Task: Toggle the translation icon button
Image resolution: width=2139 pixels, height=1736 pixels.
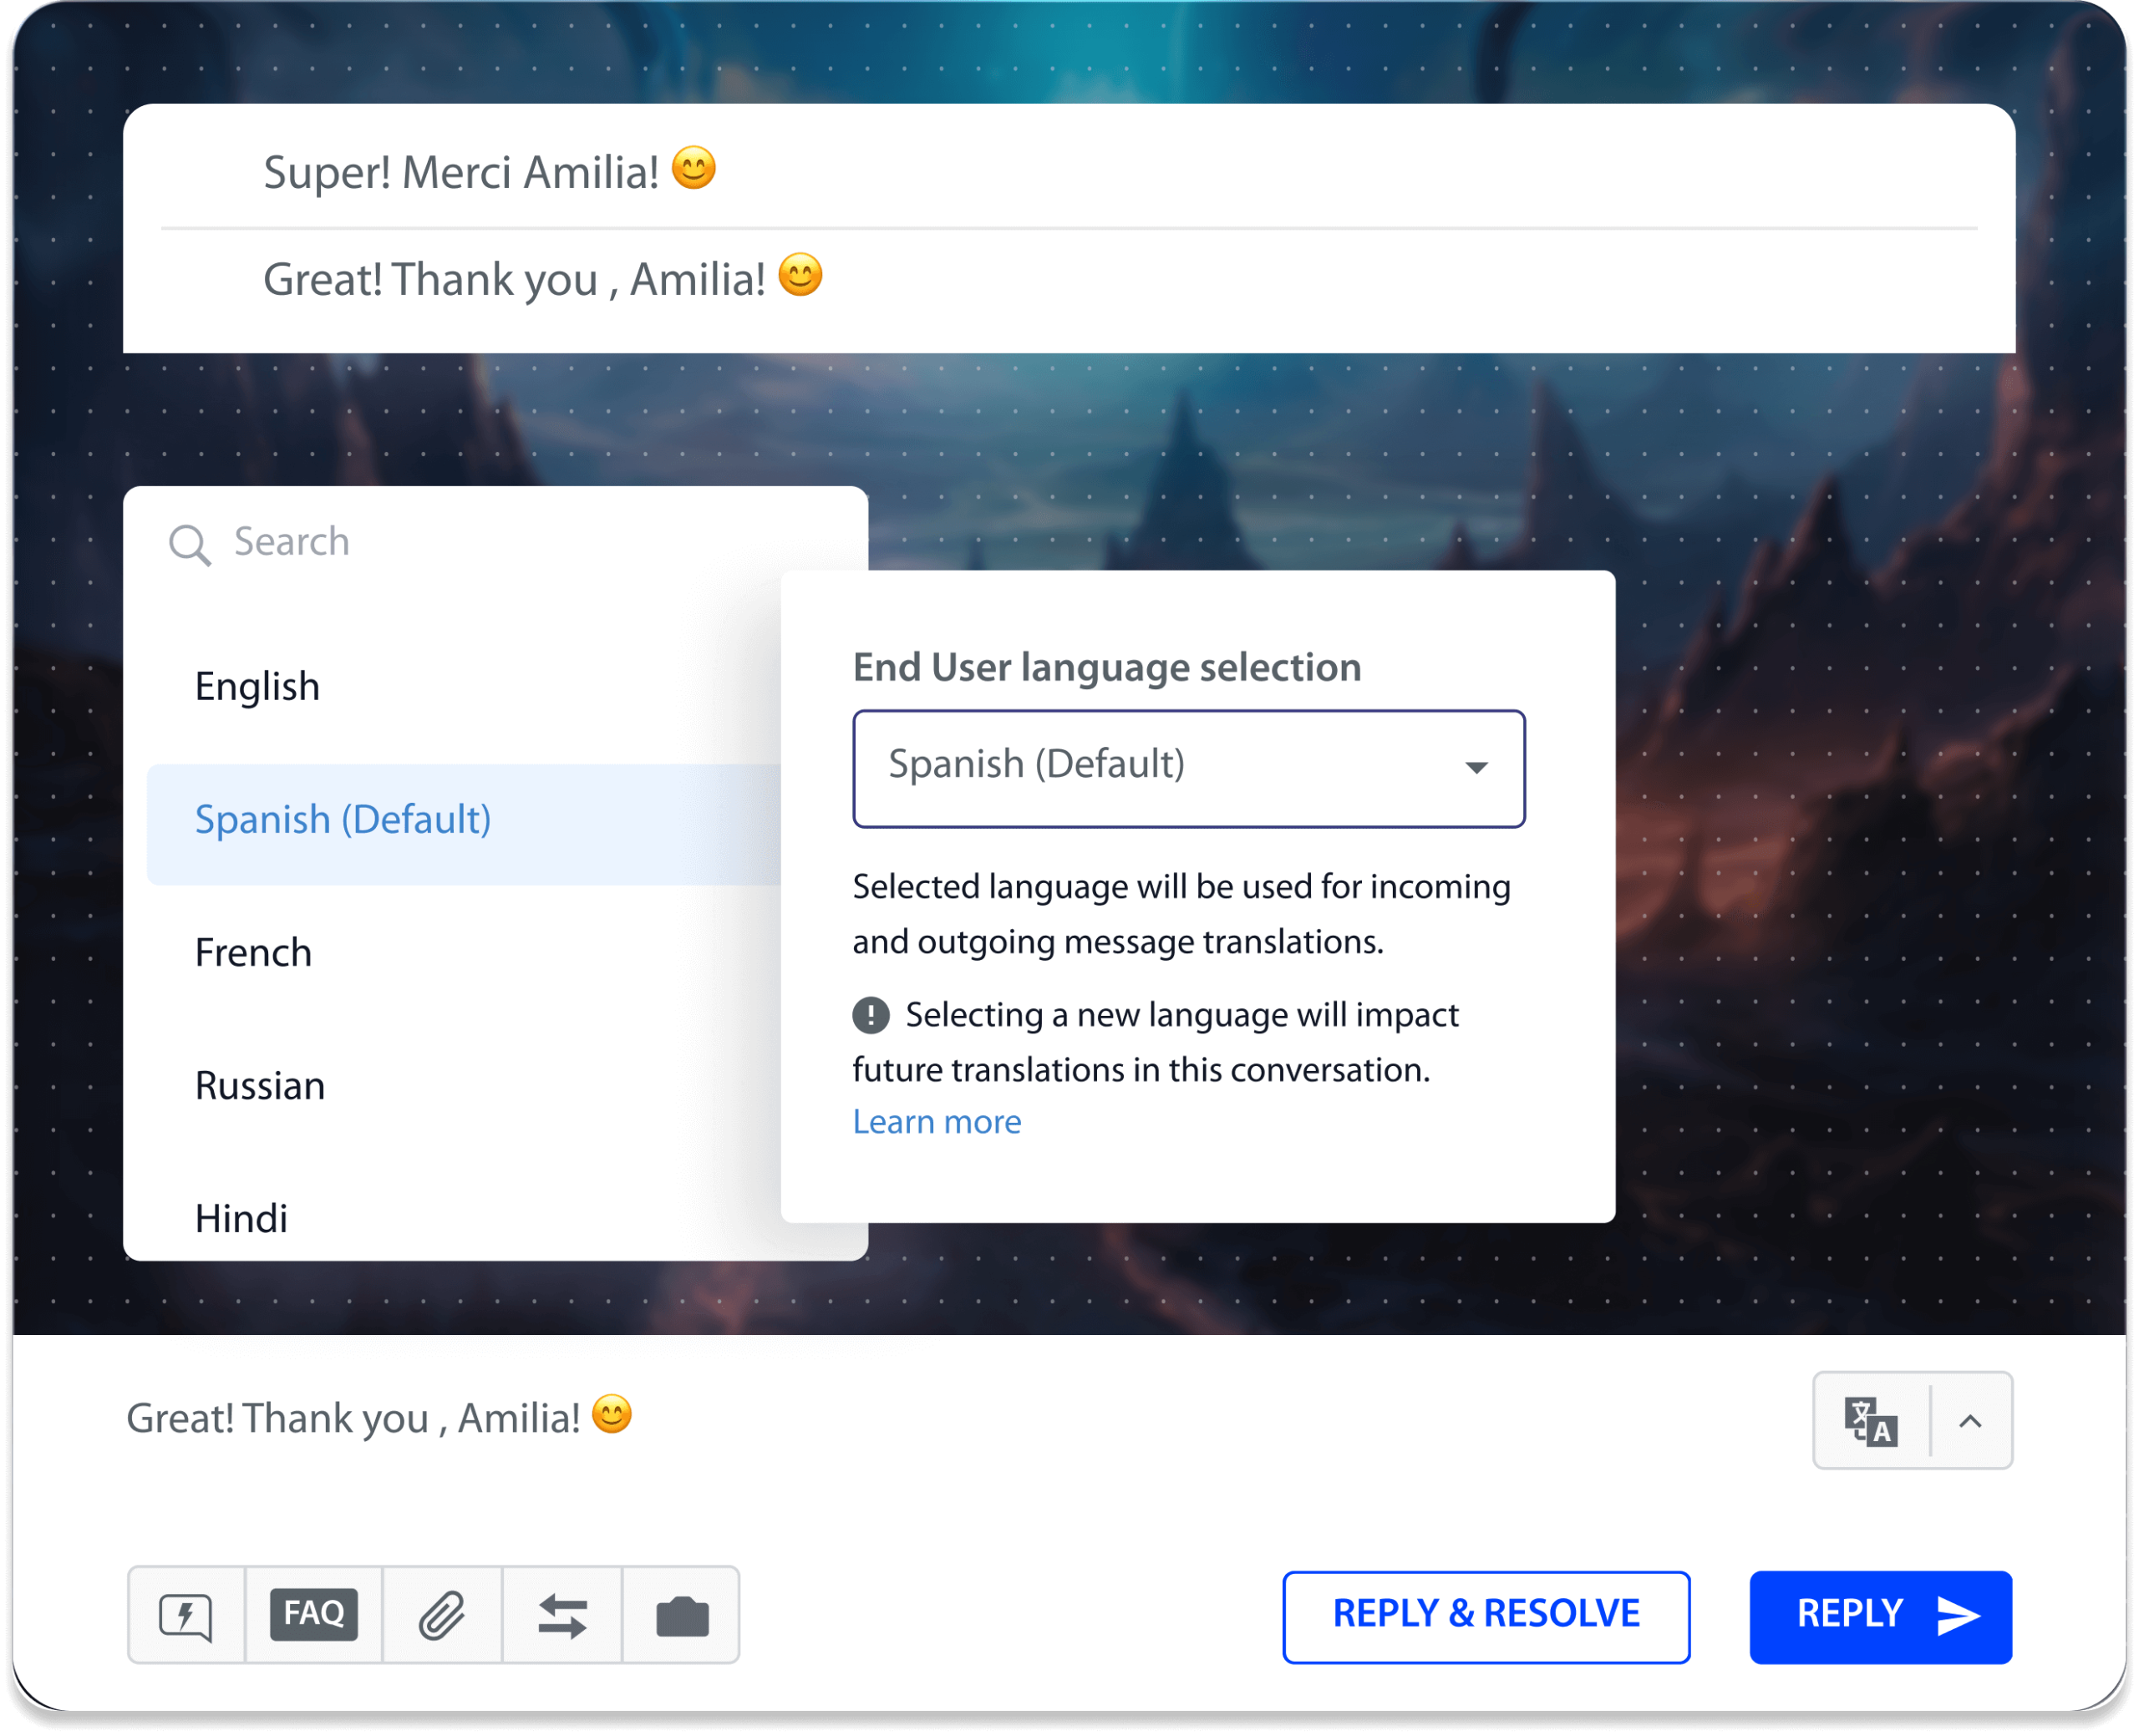Action: pyautogui.click(x=1871, y=1421)
